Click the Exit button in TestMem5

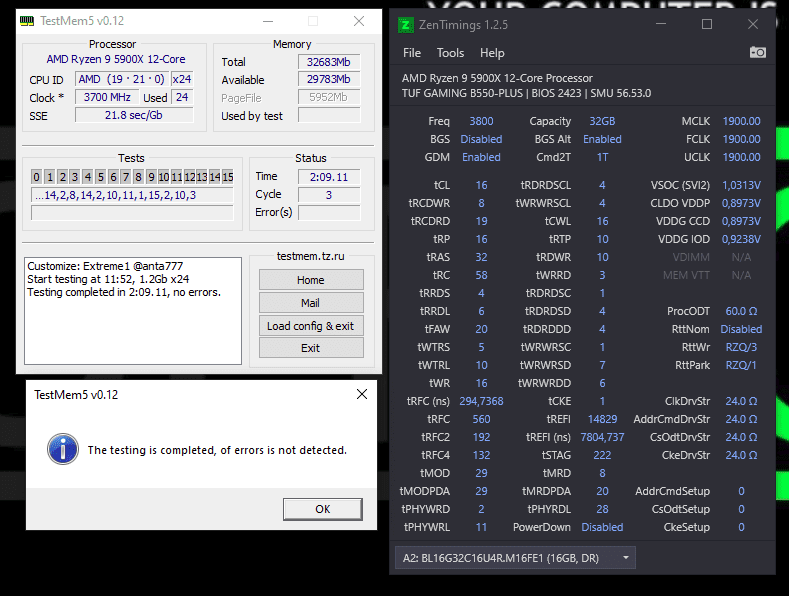[311, 348]
